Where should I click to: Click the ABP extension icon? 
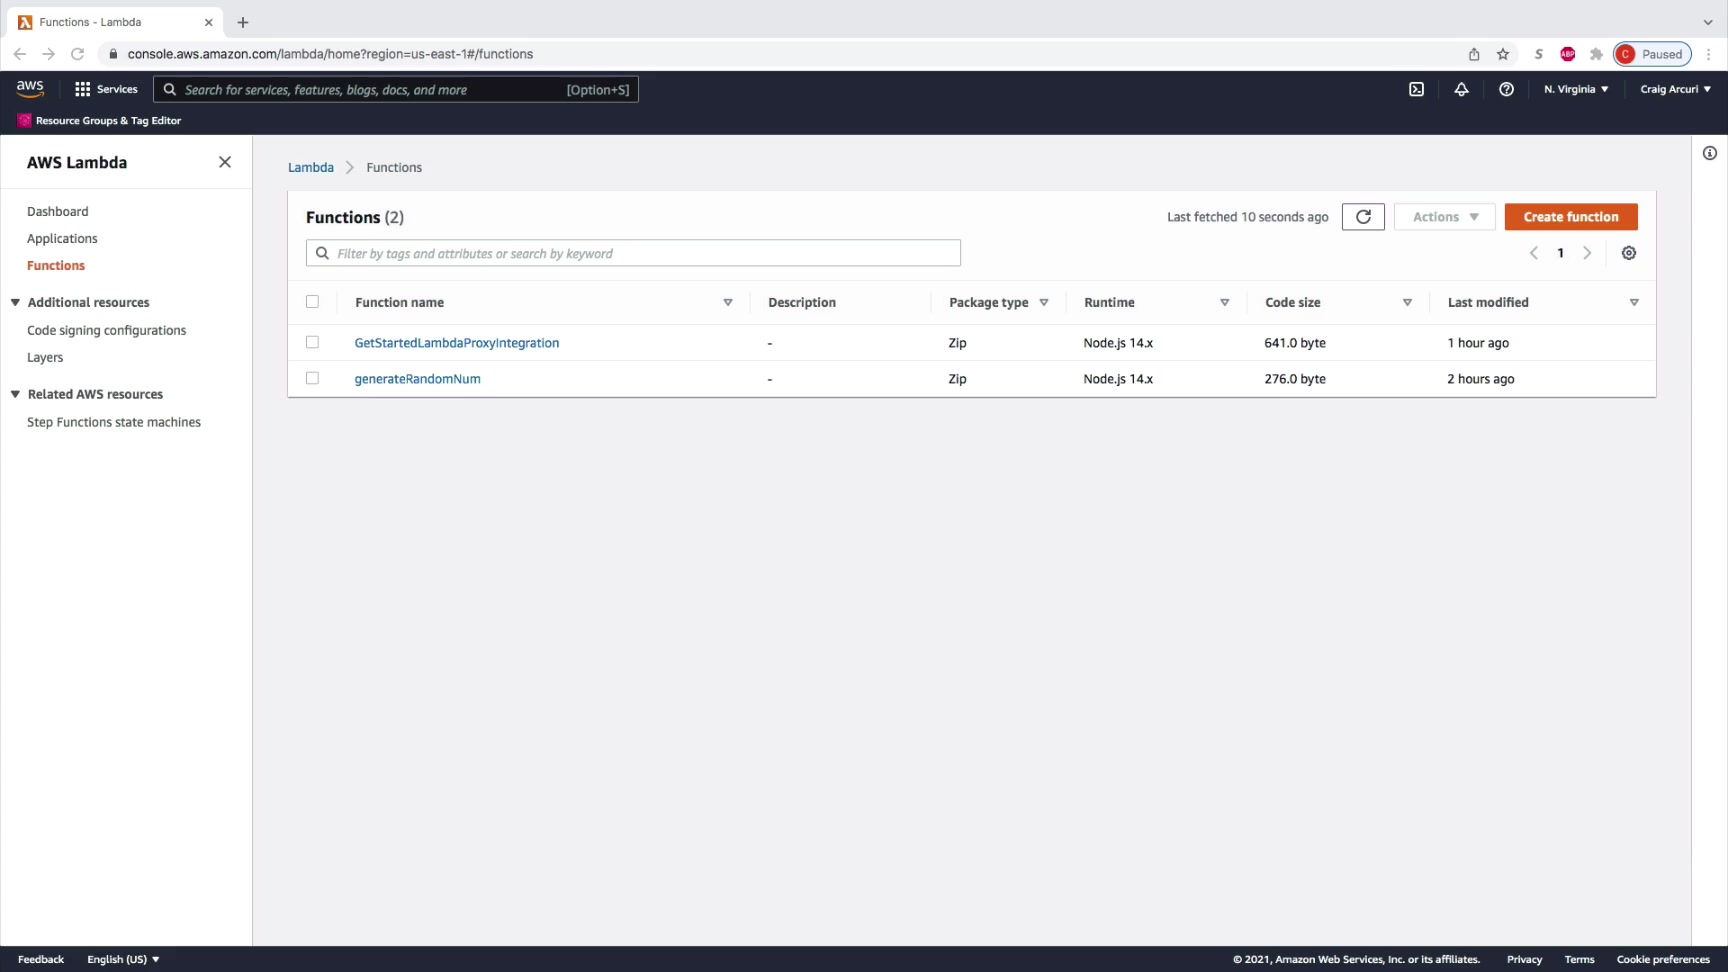1568,54
